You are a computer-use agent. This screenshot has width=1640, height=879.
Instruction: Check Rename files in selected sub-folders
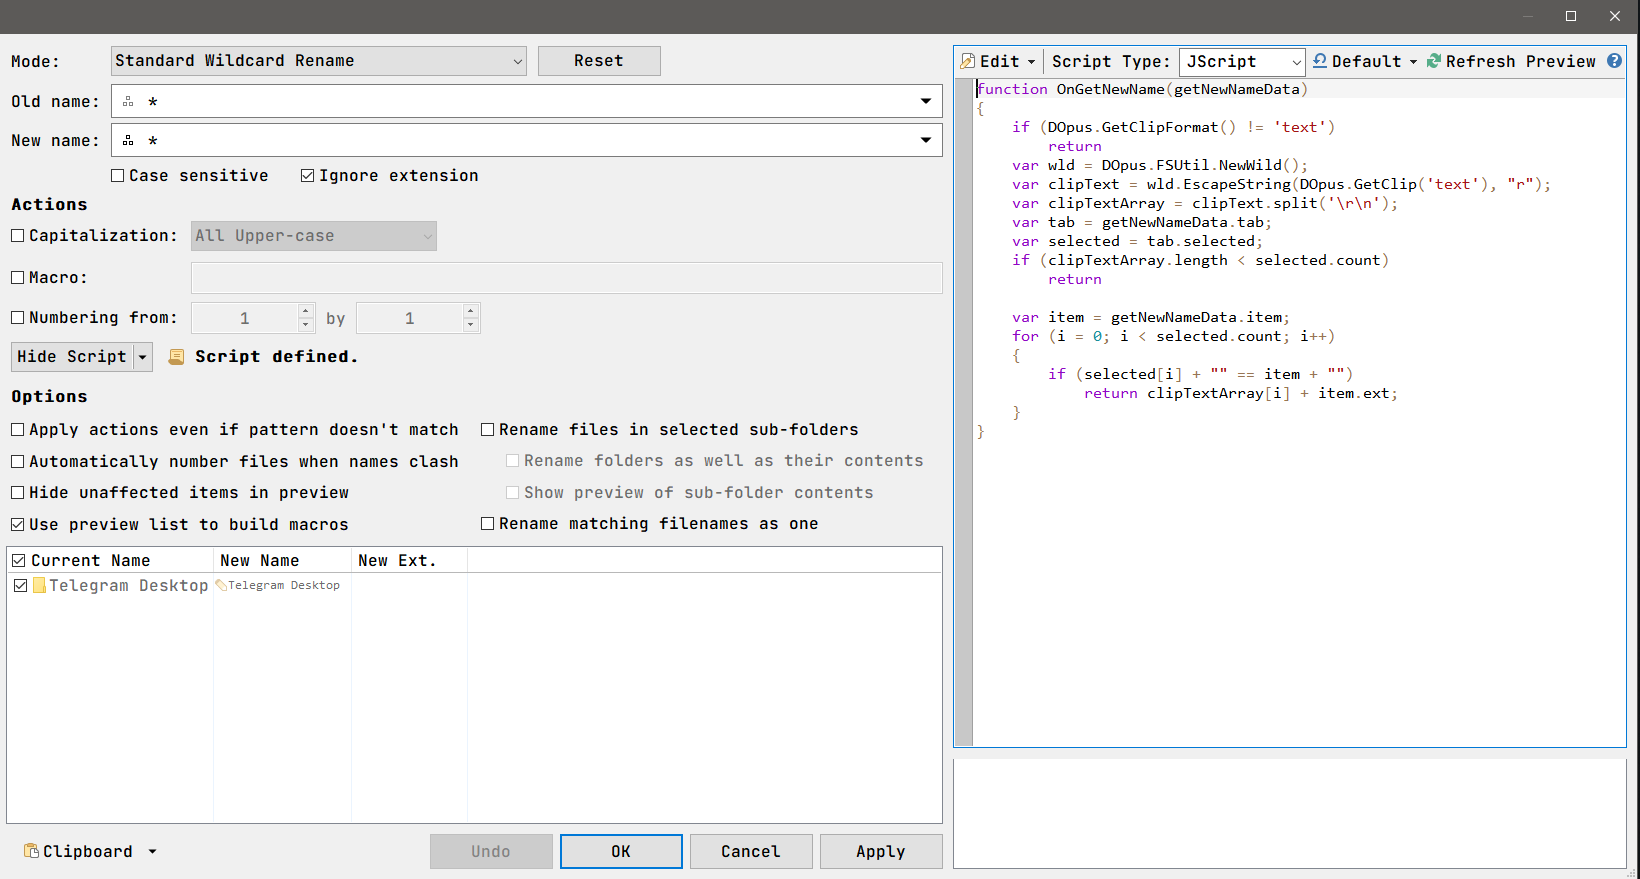click(488, 430)
